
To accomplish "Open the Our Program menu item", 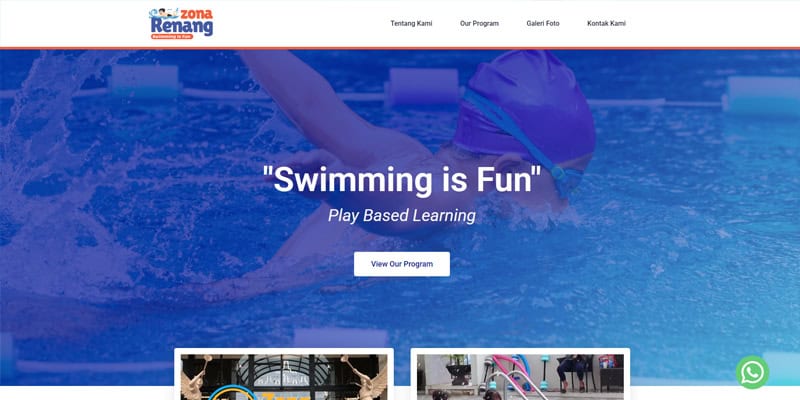I will pos(479,23).
